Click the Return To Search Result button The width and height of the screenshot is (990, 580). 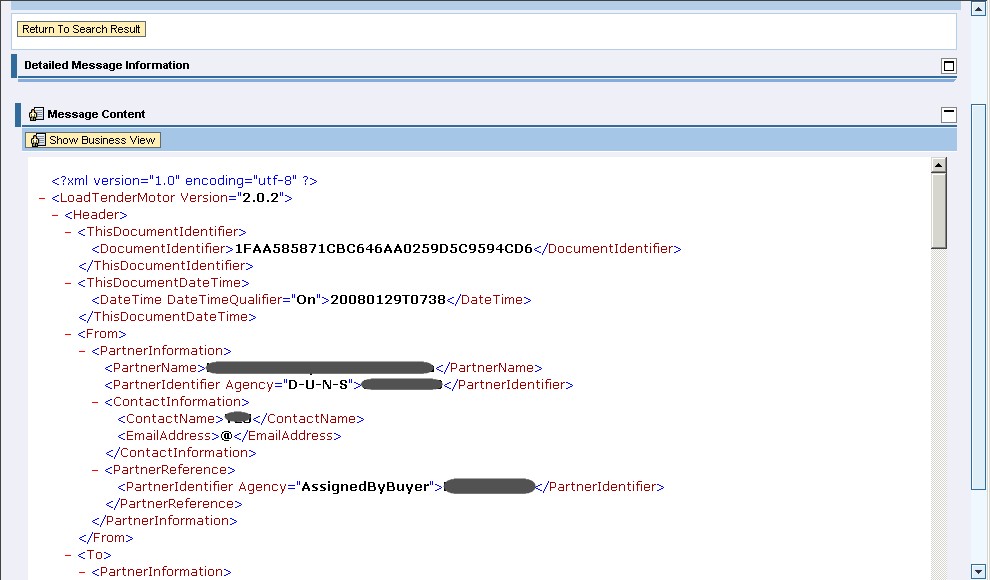click(x=82, y=29)
